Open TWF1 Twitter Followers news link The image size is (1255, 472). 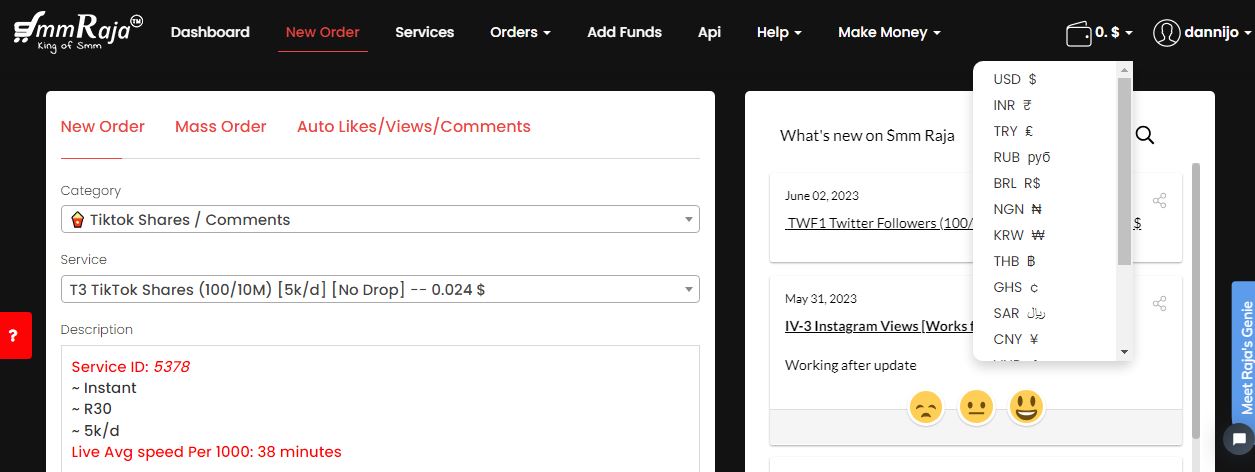click(x=879, y=223)
